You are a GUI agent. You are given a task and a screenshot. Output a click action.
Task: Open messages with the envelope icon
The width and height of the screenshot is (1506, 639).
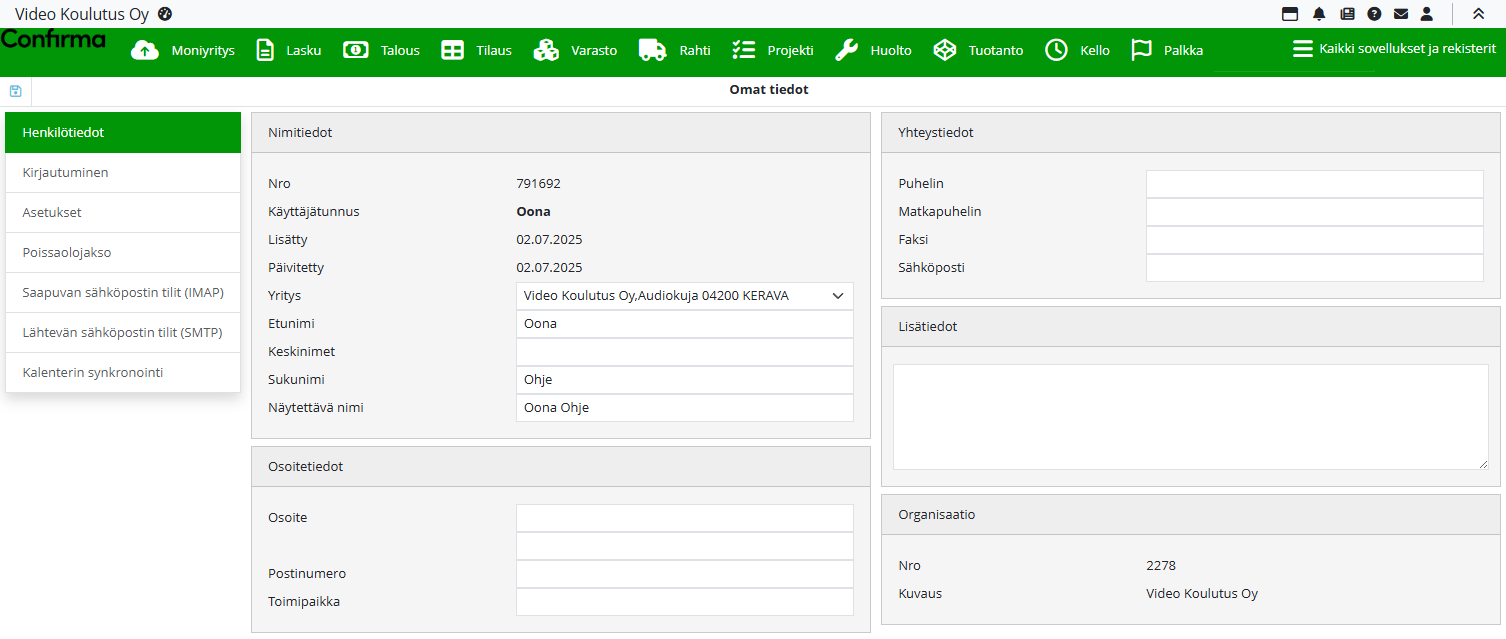pyautogui.click(x=1401, y=14)
